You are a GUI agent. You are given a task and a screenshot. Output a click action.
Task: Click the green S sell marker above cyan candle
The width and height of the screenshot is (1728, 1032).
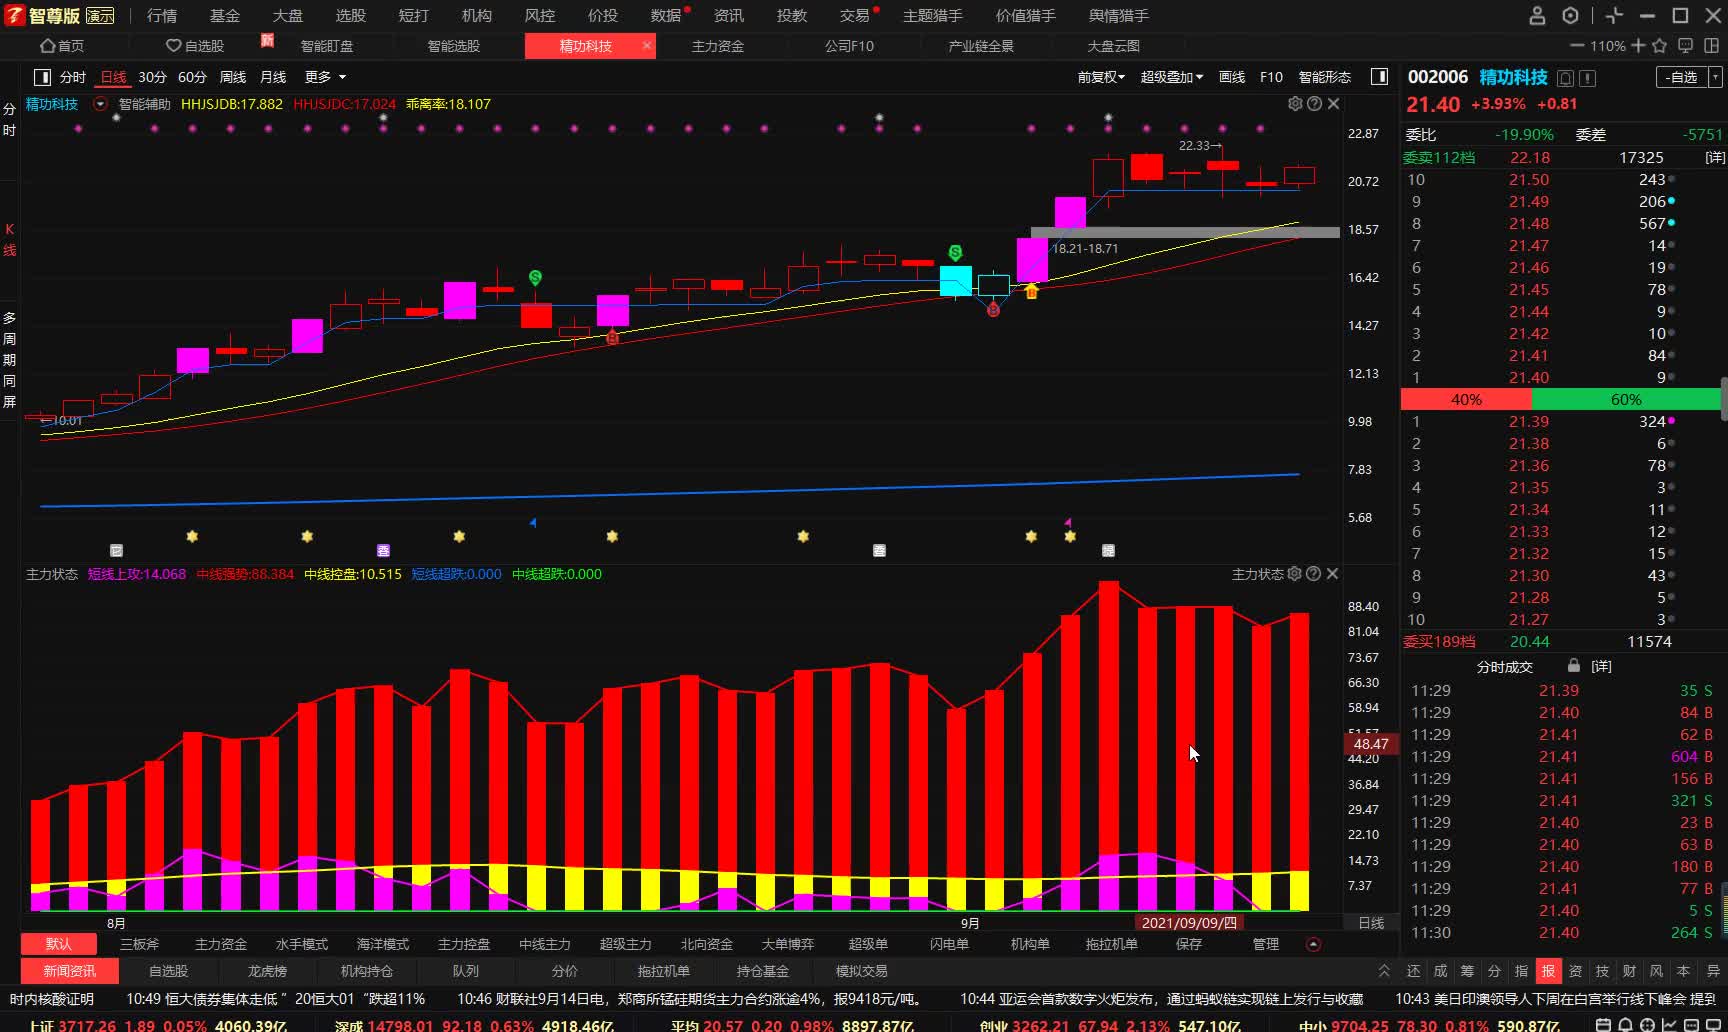(x=955, y=252)
